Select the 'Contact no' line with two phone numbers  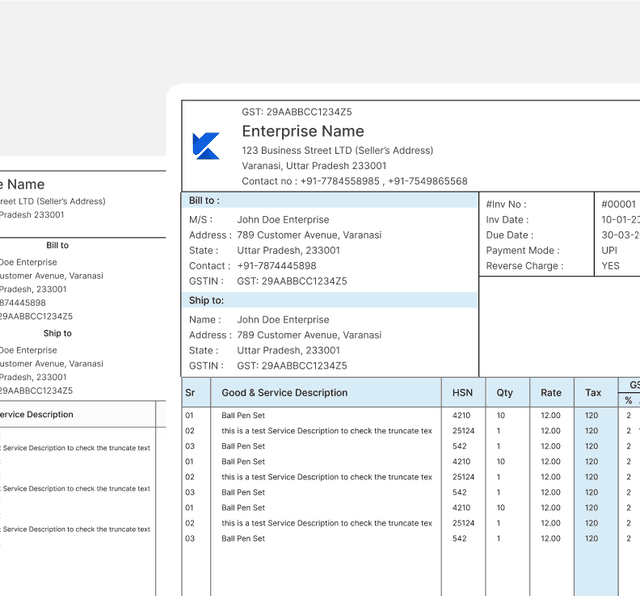tap(355, 181)
